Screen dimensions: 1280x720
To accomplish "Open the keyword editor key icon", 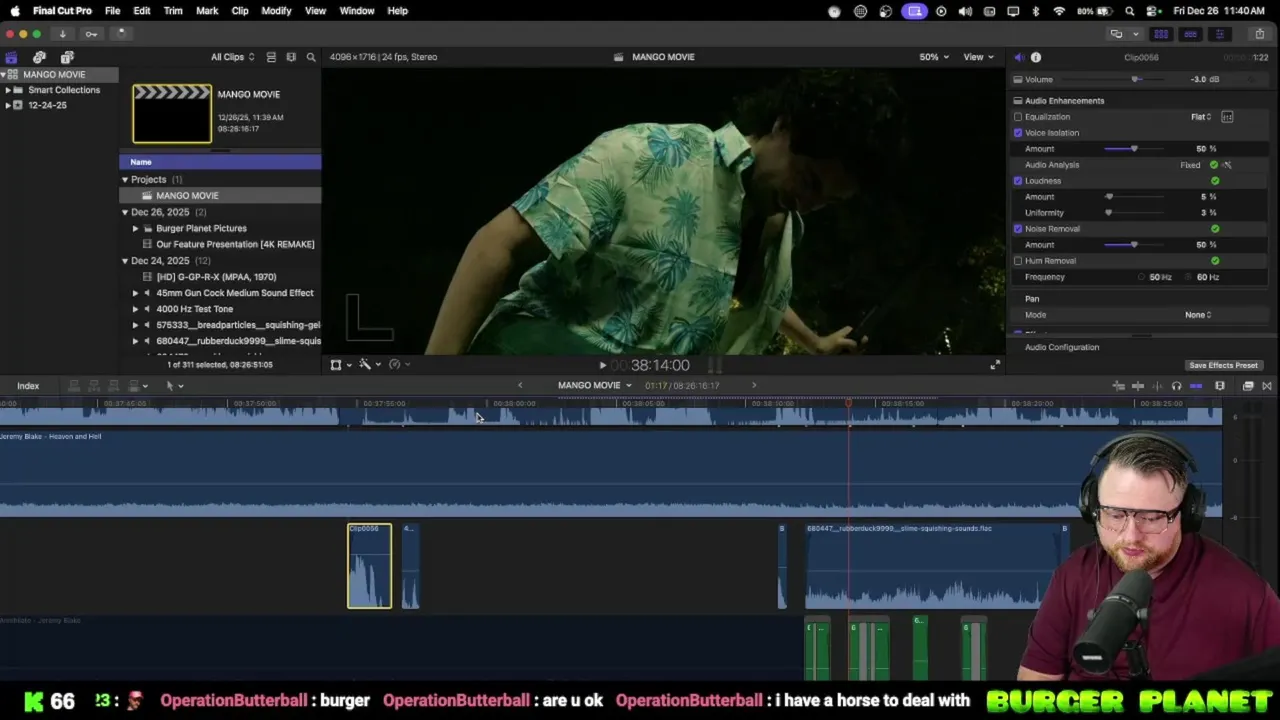I will [91, 33].
